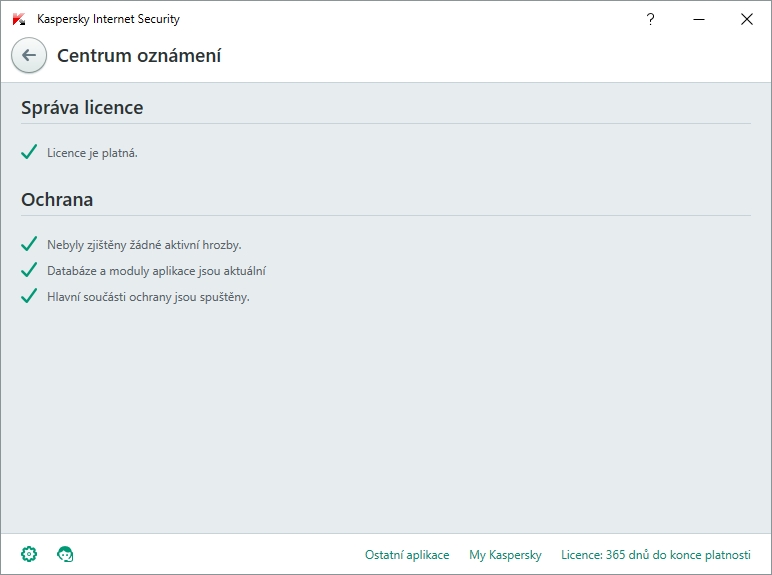The image size is (772, 575).
Task: Open the support agent icon
Action: [x=66, y=554]
